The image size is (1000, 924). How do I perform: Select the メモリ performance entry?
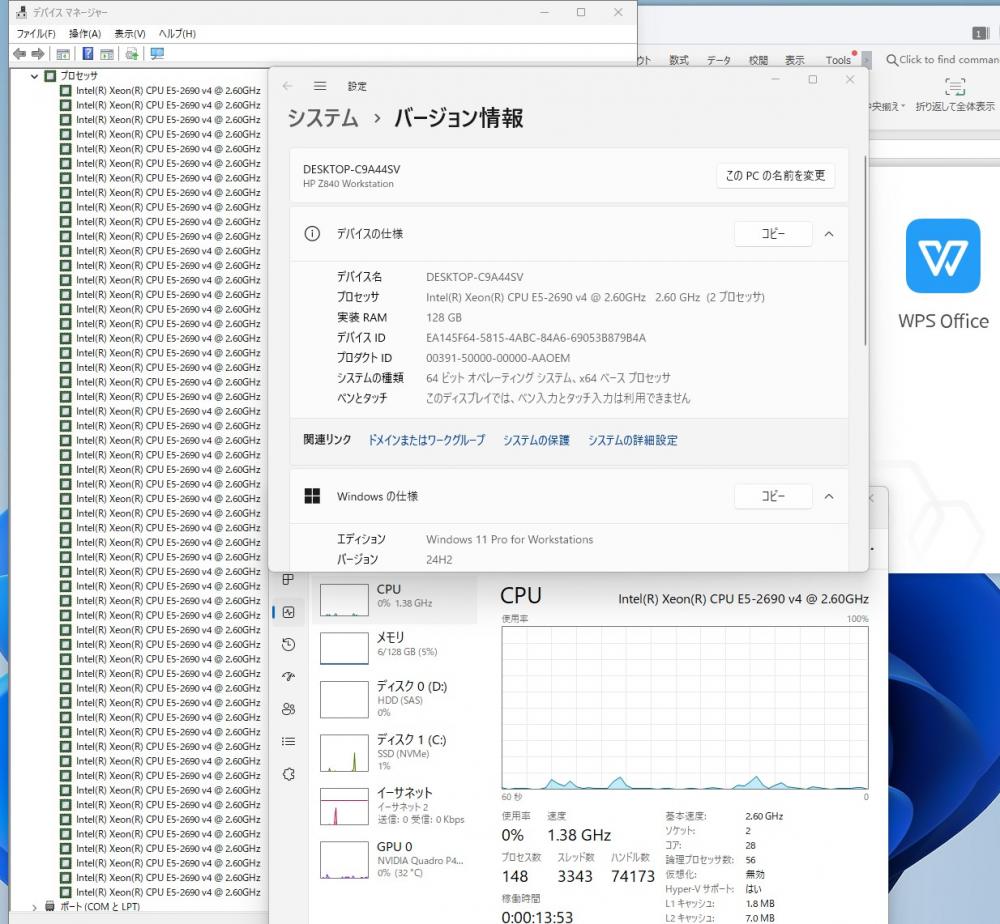tap(394, 648)
